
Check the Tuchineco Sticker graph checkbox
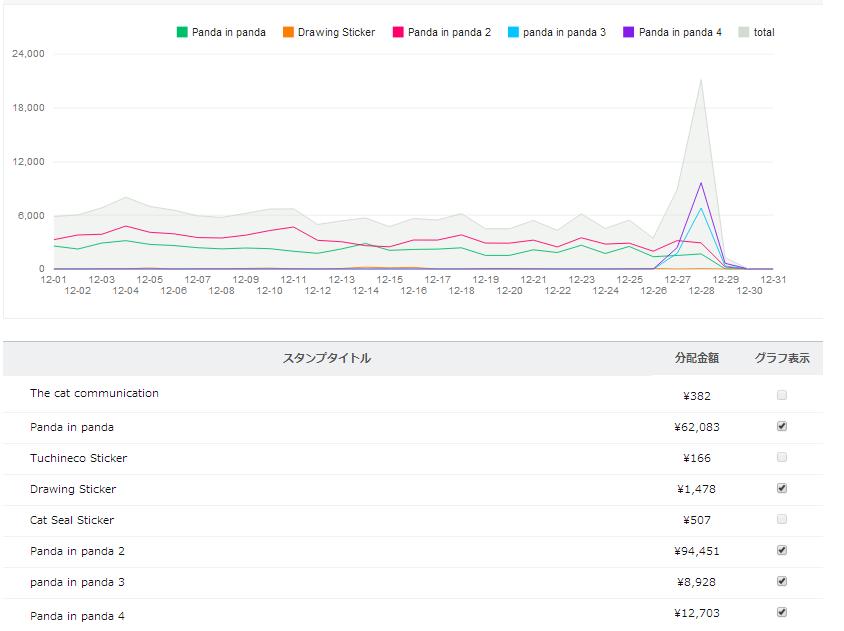pyautogui.click(x=782, y=457)
